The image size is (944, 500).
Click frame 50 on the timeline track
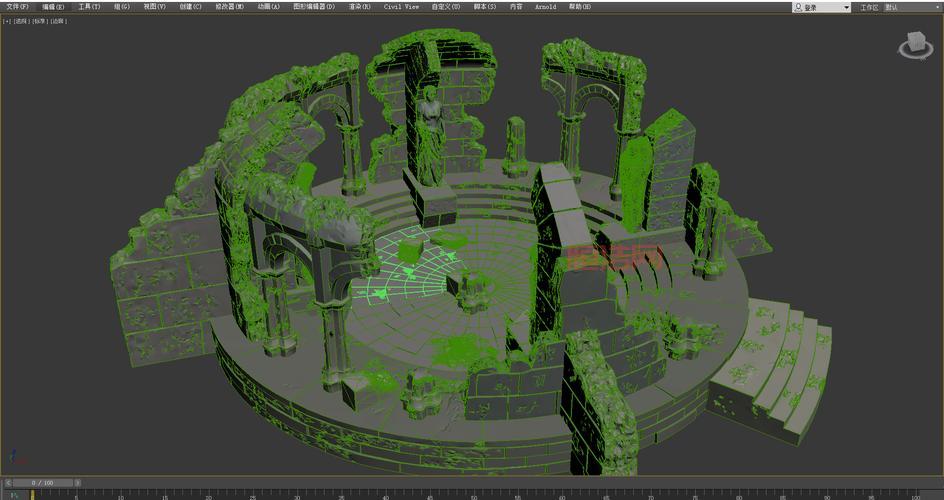473,494
